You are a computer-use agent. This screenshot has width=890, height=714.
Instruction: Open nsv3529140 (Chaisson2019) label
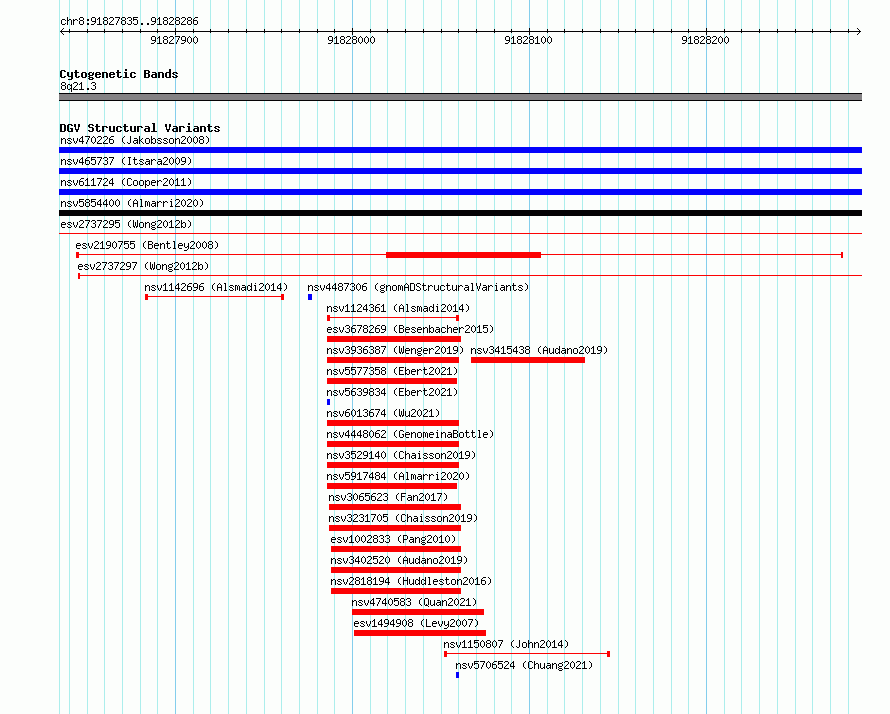coord(401,455)
